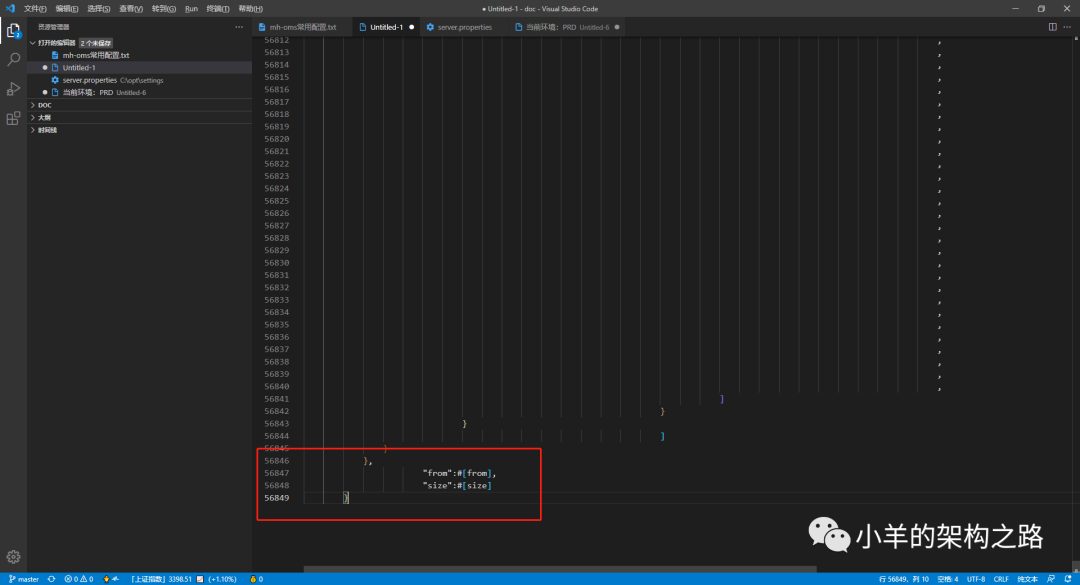Viewport: 1080px width, 585px height.
Task: Click the +1.10% change in status bar
Action: [x=222, y=579]
